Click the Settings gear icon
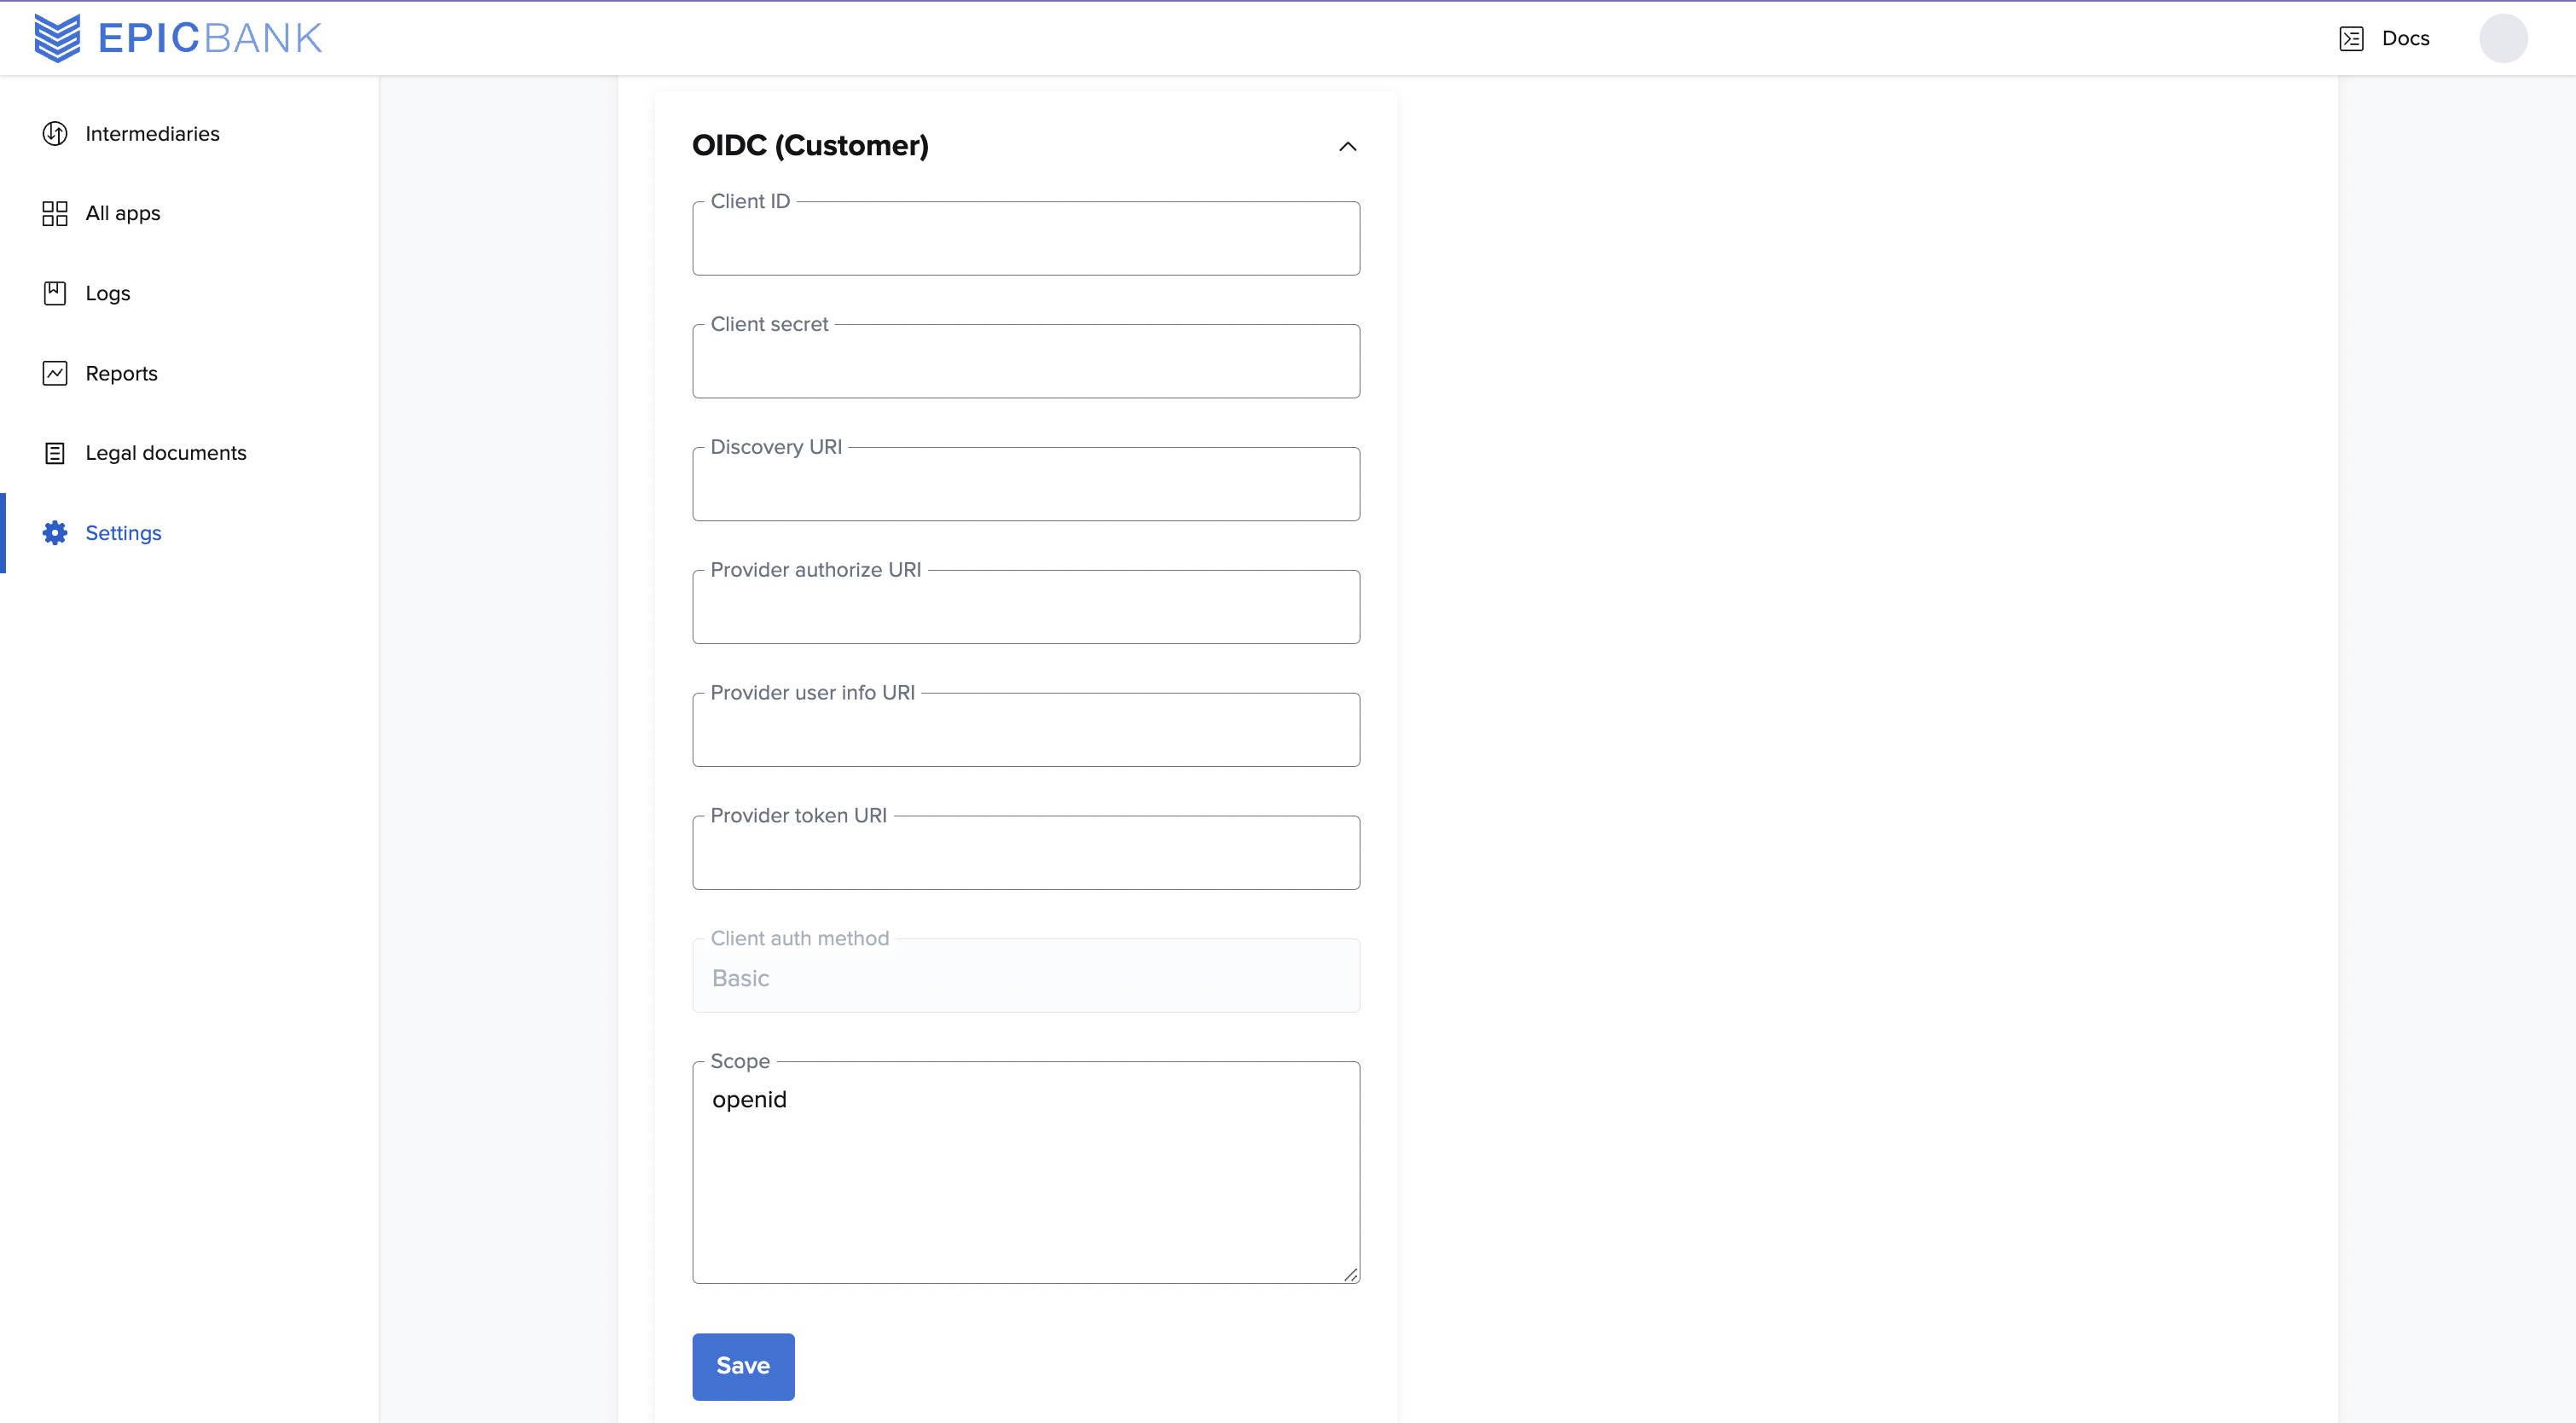The height and width of the screenshot is (1423, 2576). point(54,532)
